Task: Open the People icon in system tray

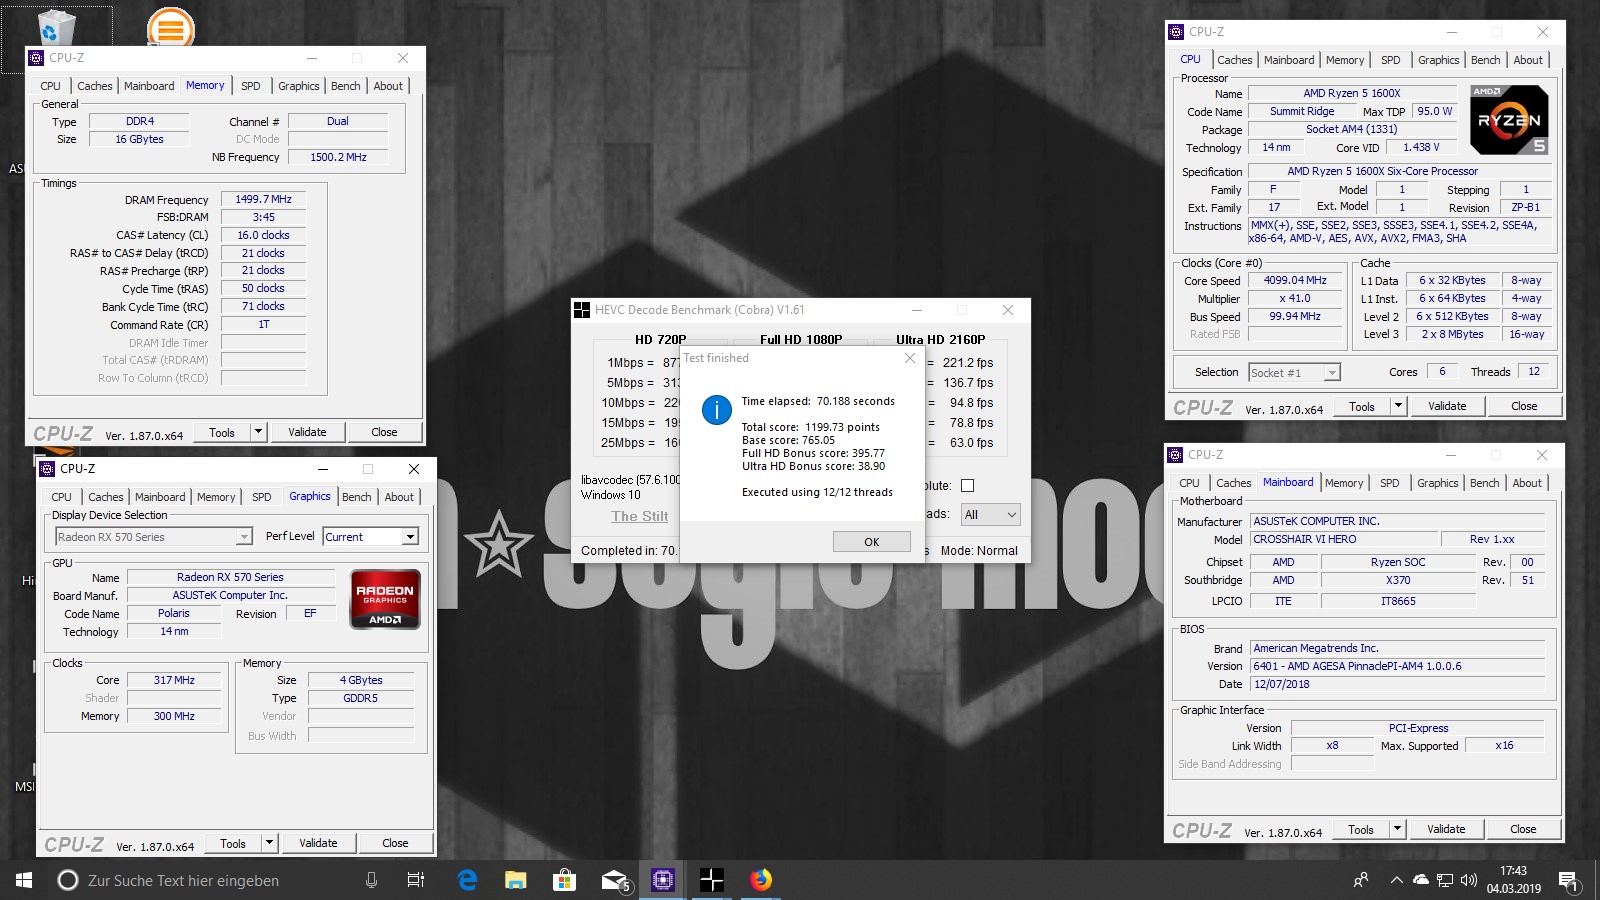Action: [x=1361, y=880]
